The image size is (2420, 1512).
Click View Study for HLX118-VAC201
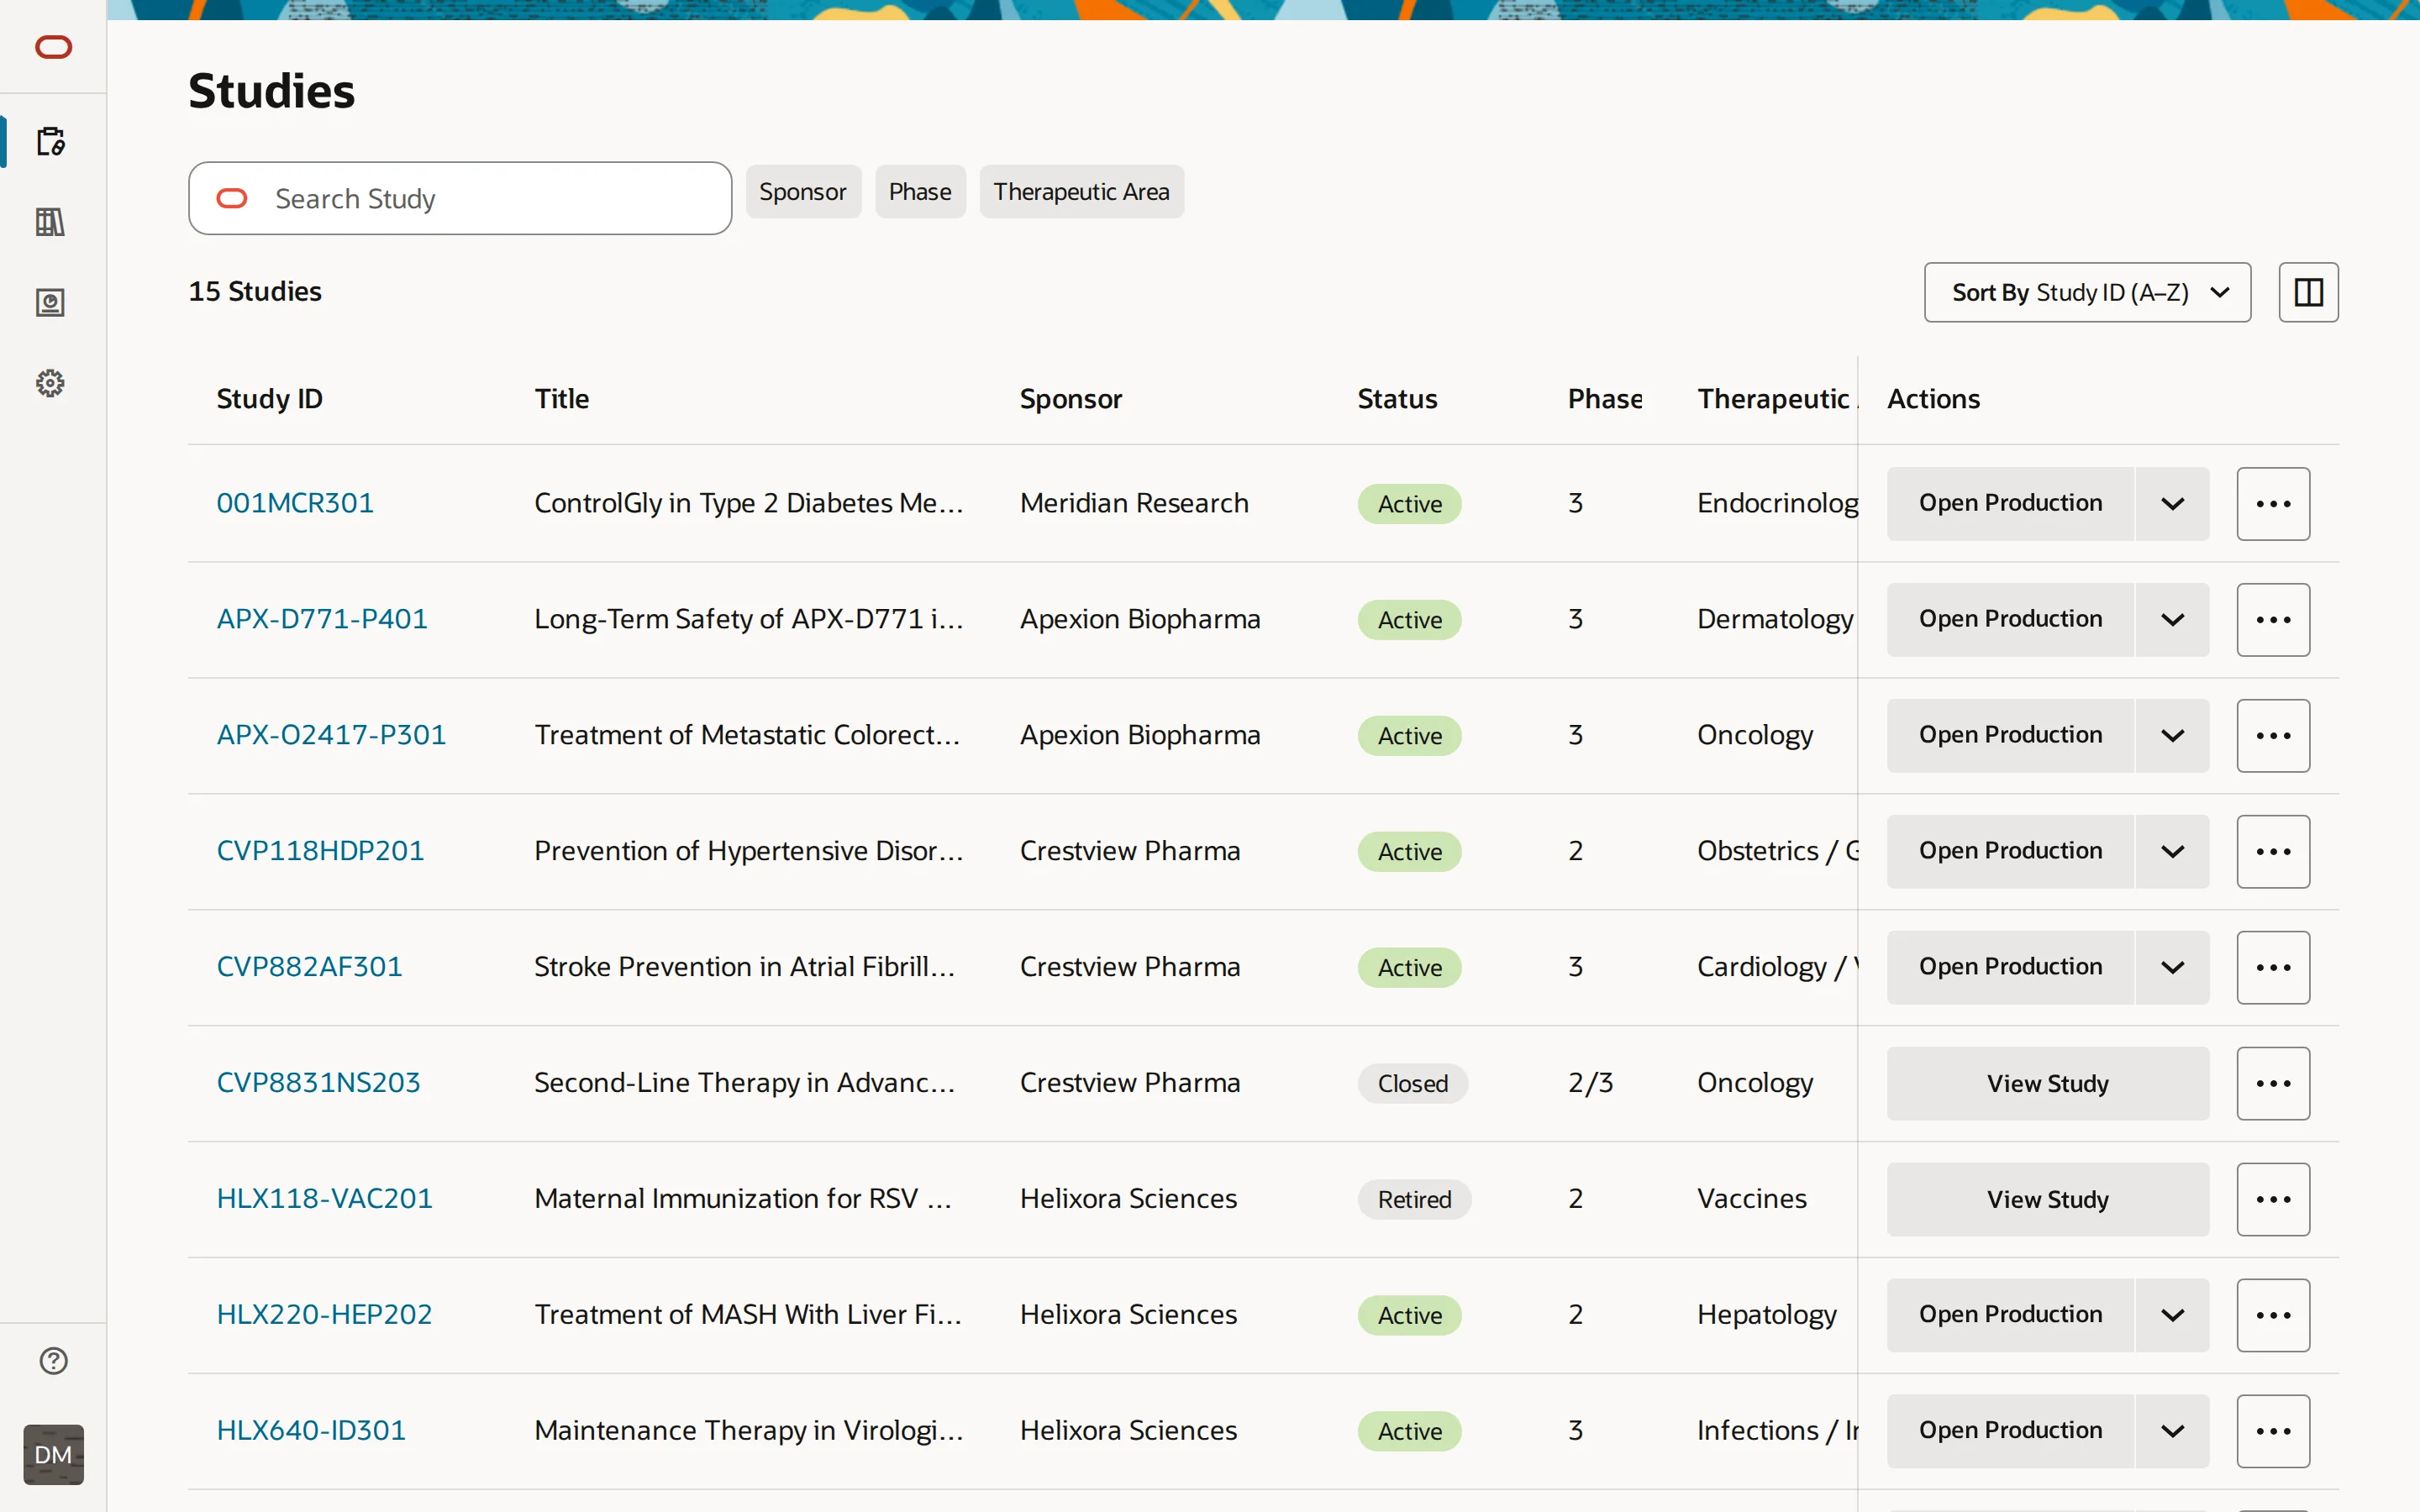pos(2048,1200)
